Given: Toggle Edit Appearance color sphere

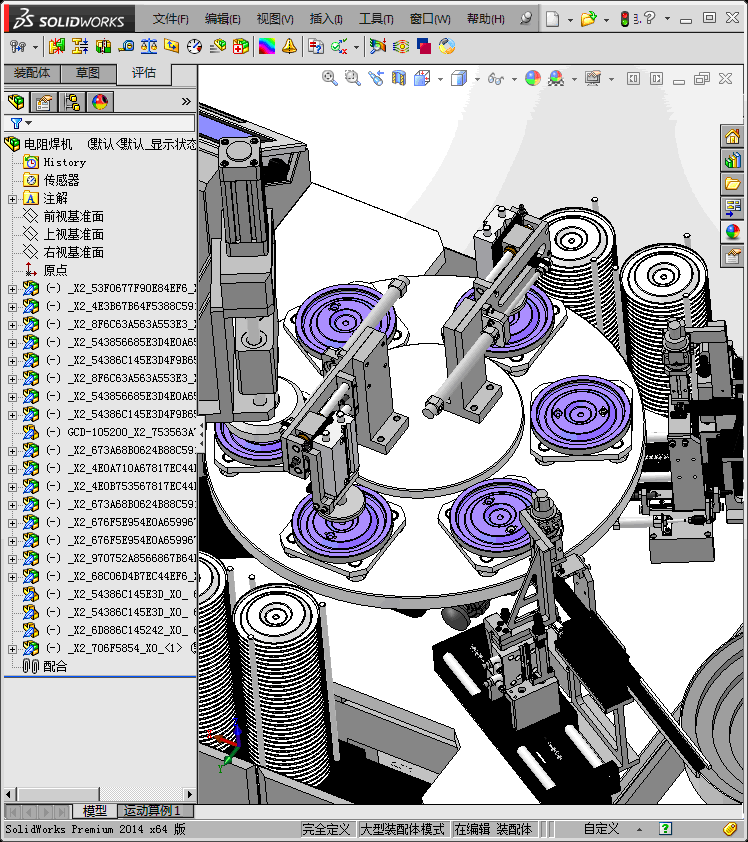Looking at the screenshot, I should (x=533, y=78).
